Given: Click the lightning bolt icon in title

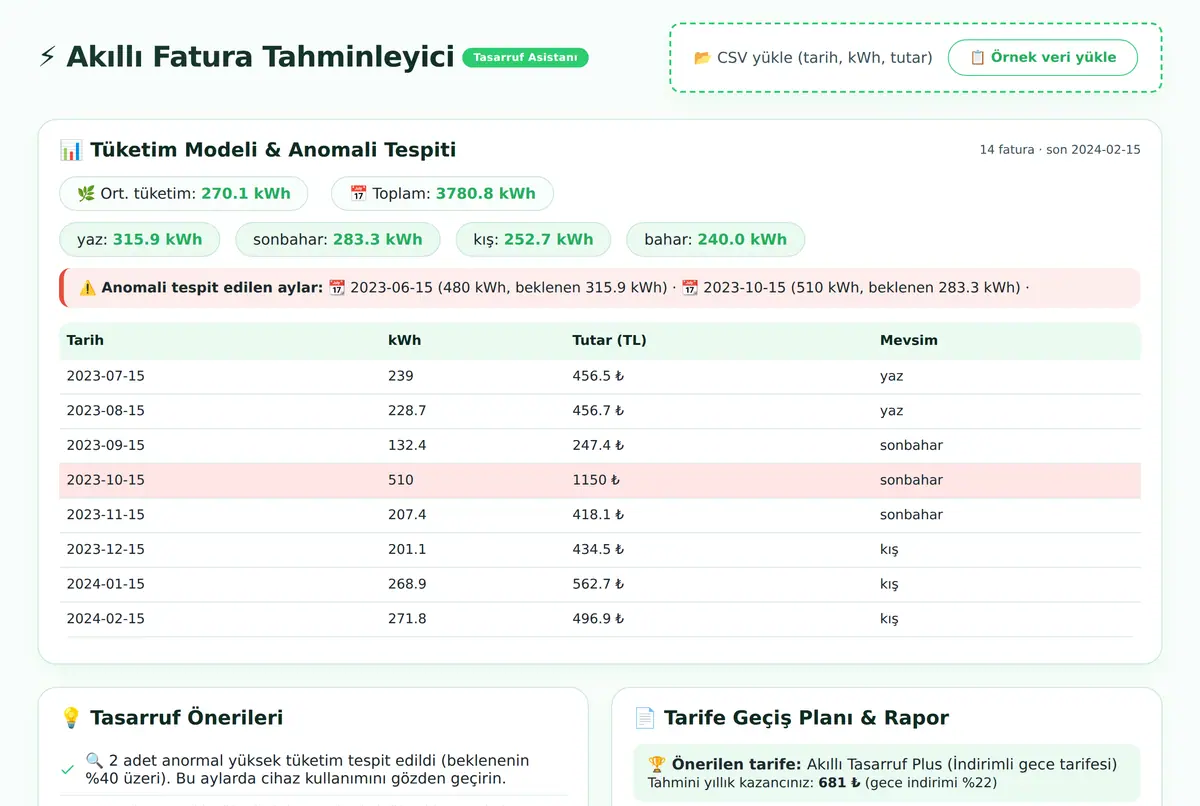Looking at the screenshot, I should (47, 57).
